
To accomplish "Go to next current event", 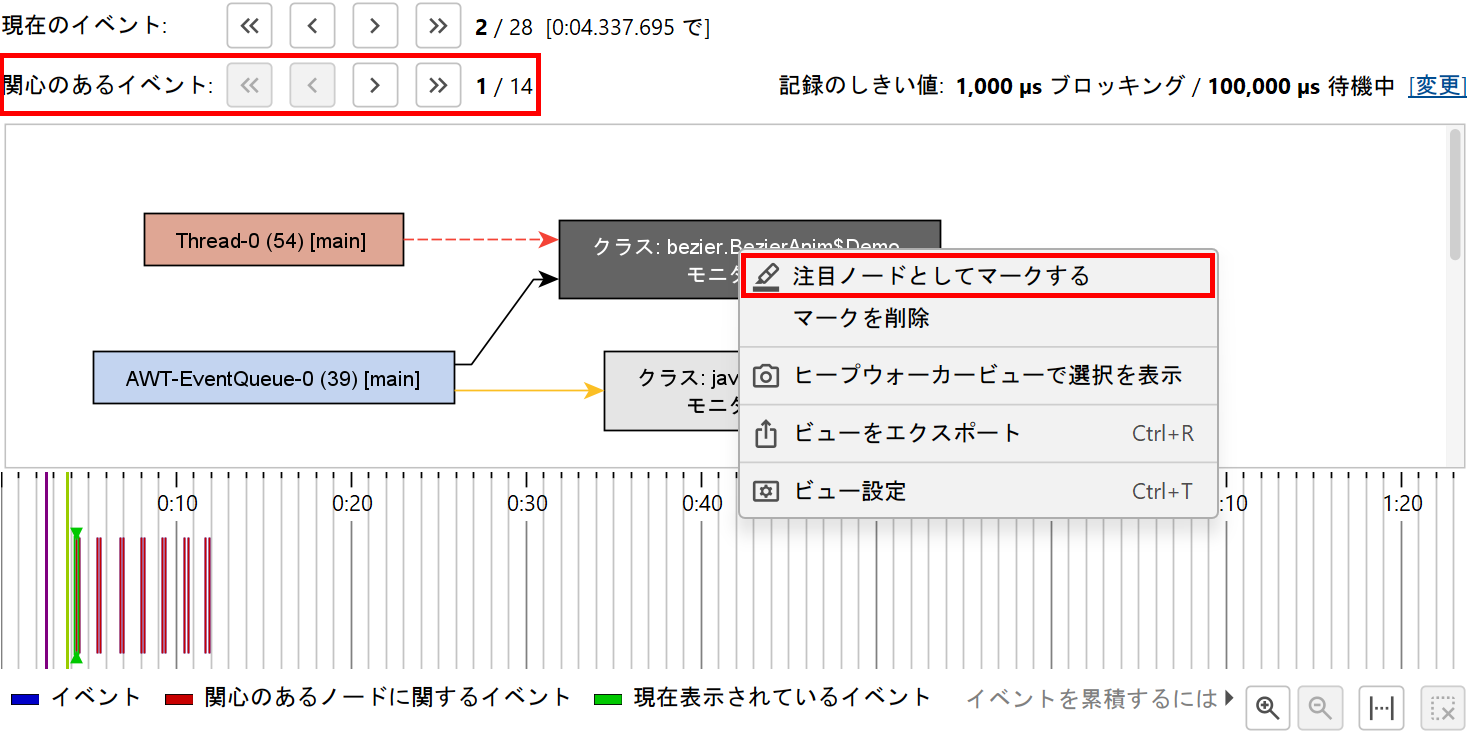I will click(x=375, y=26).
